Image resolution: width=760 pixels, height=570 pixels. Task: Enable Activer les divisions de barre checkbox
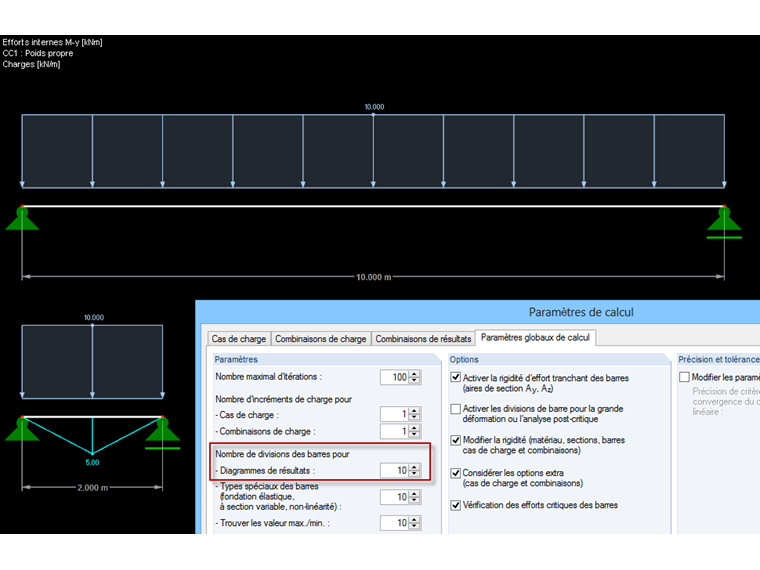coord(456,409)
